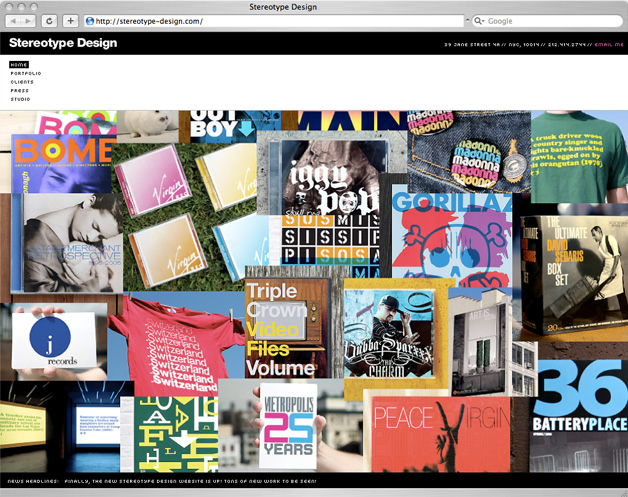
Task: Open the Metropolis 25 Years card thumbnail
Action: click(x=288, y=426)
